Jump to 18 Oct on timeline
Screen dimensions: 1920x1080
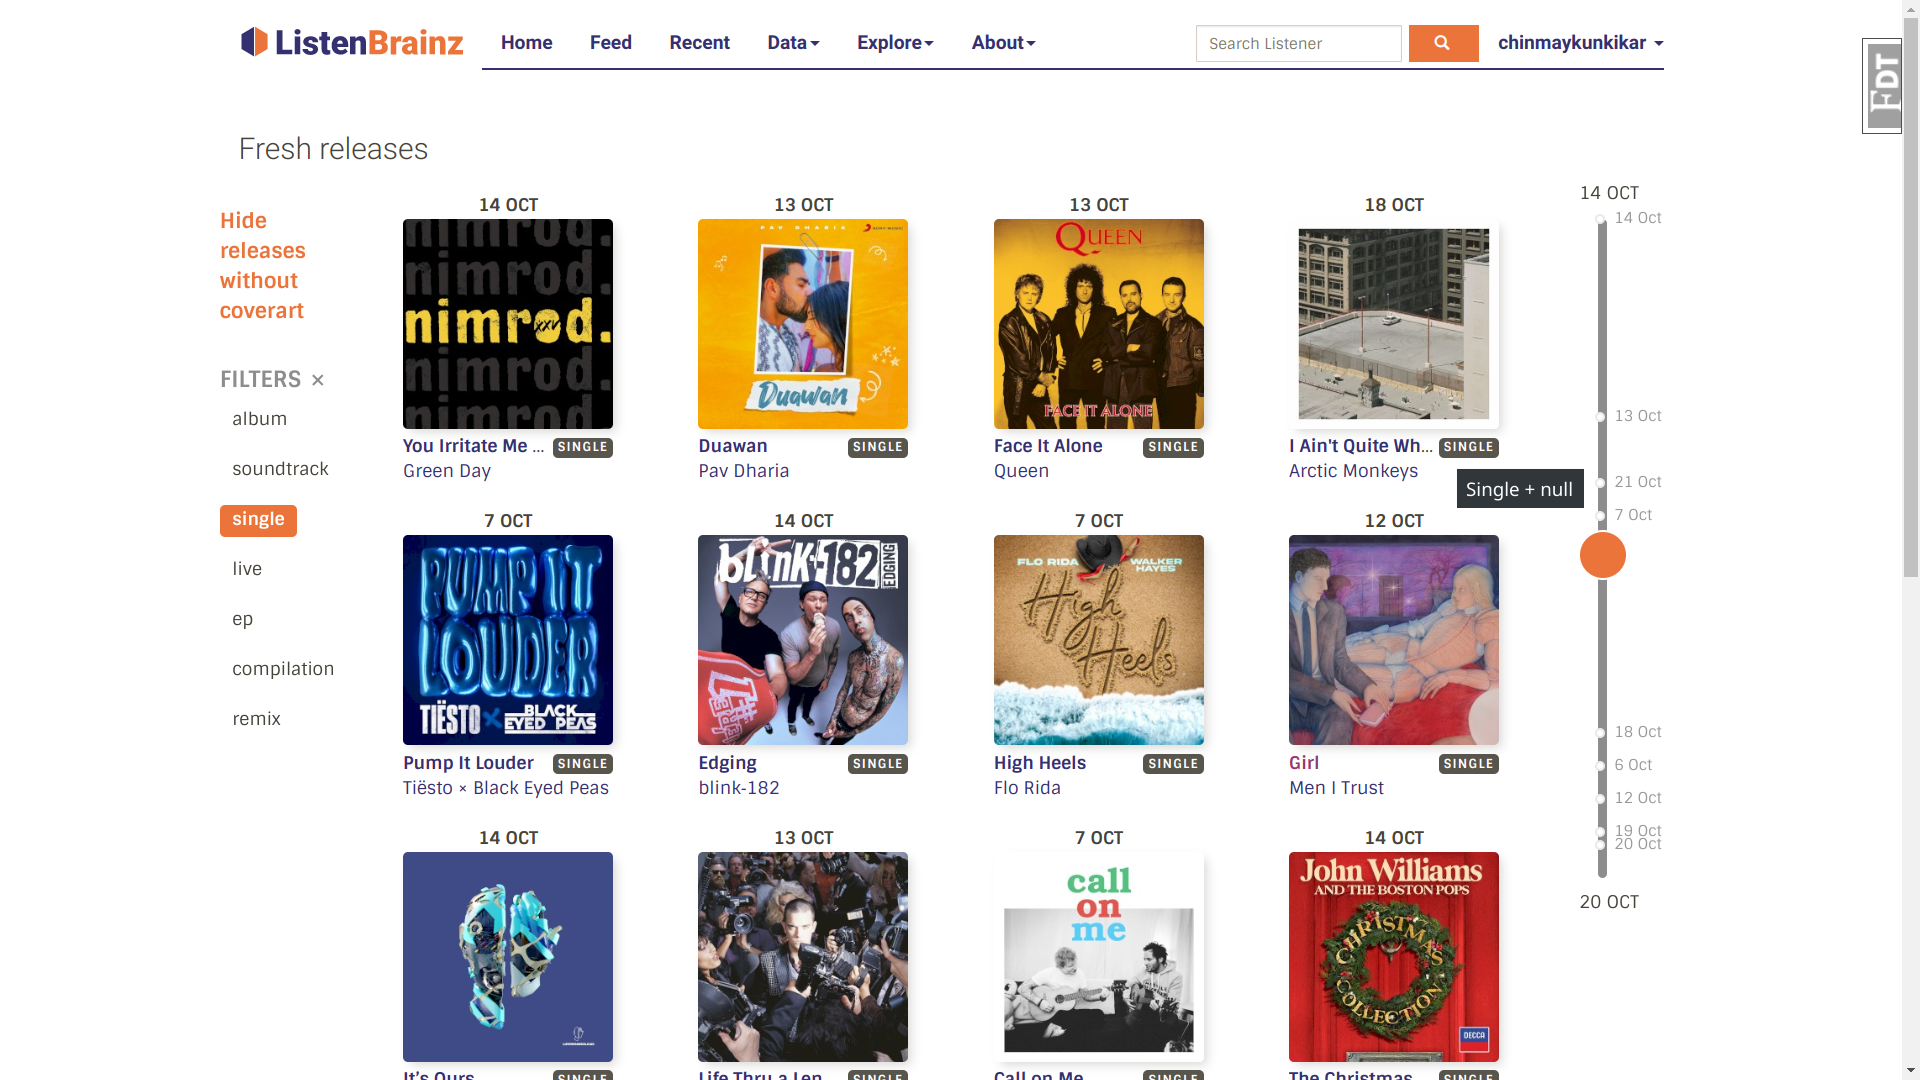pos(1638,732)
